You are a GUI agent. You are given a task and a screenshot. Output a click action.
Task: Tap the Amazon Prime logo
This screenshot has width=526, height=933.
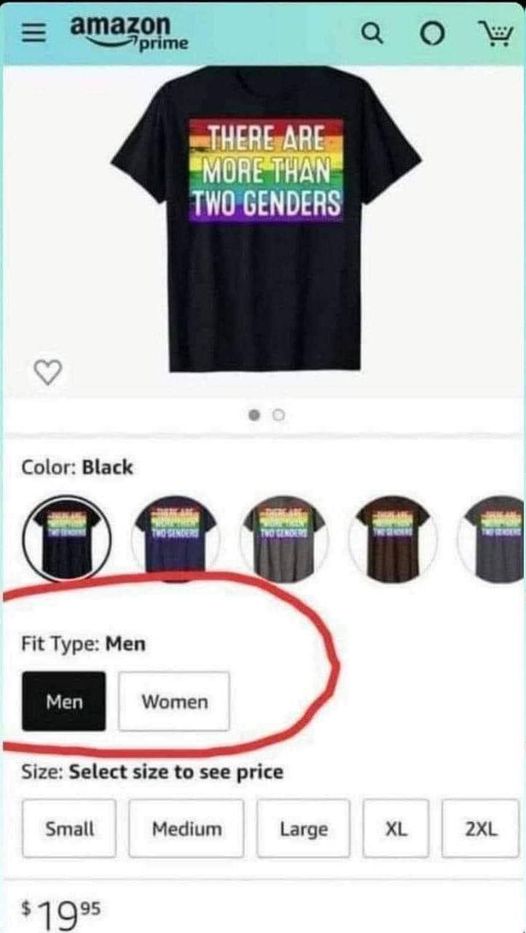[x=129, y=33]
